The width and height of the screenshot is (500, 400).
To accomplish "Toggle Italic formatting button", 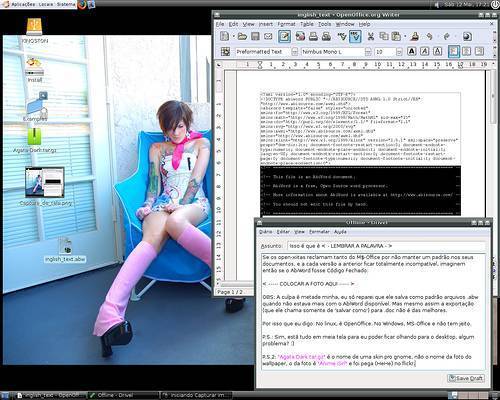I will (x=424, y=51).
